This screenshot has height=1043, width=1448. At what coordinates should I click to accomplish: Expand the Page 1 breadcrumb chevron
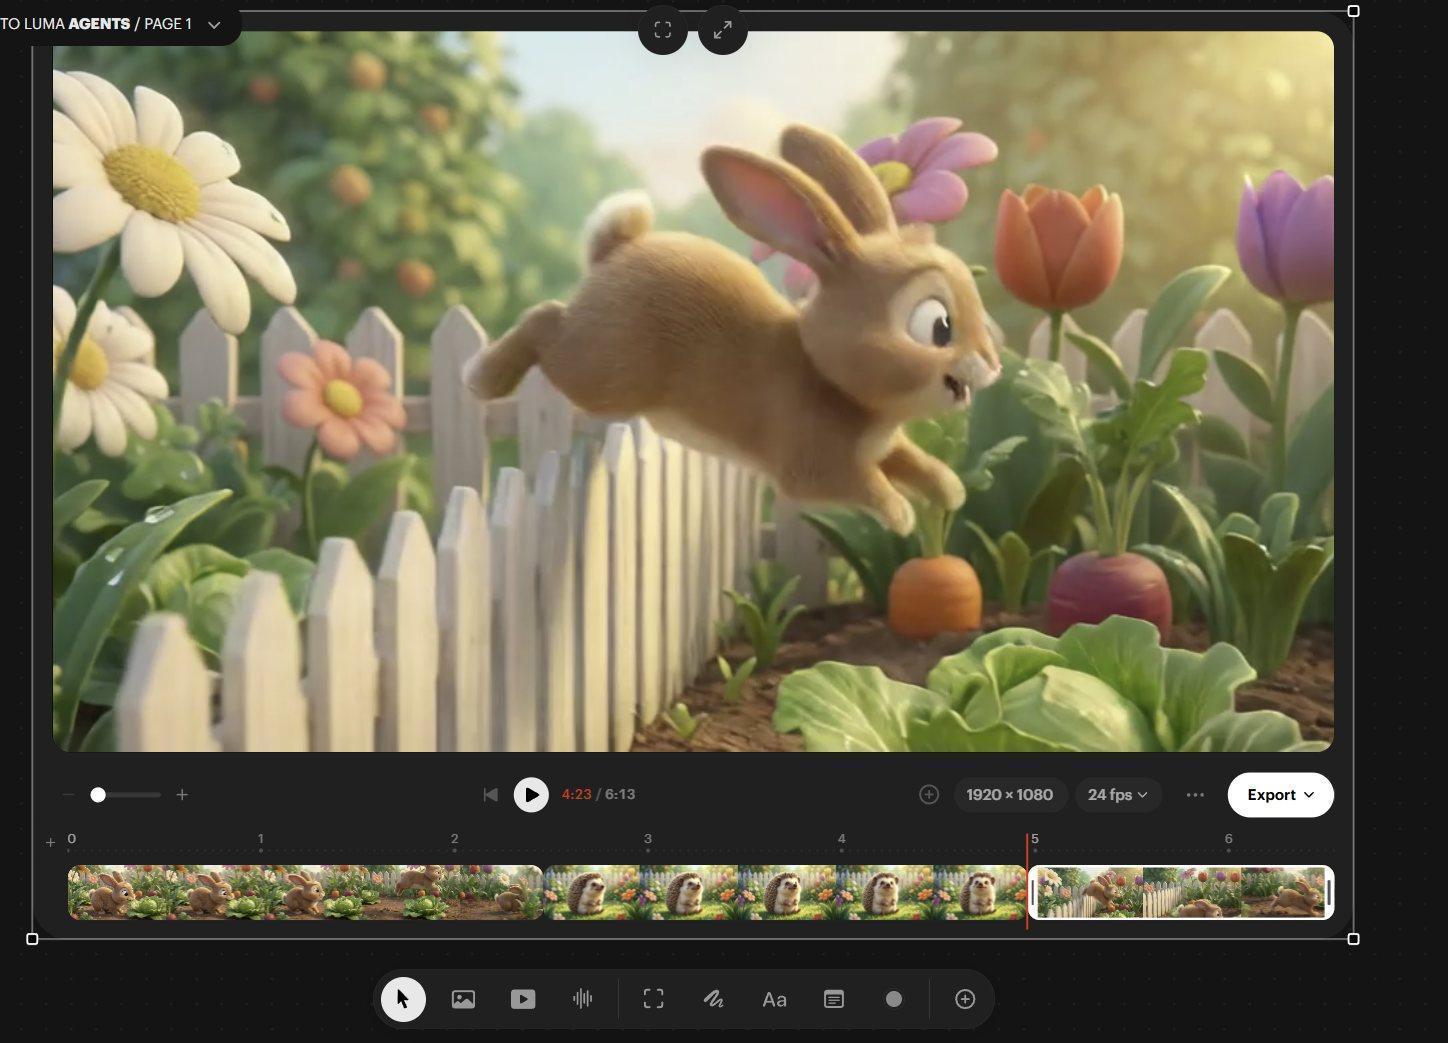click(x=214, y=25)
